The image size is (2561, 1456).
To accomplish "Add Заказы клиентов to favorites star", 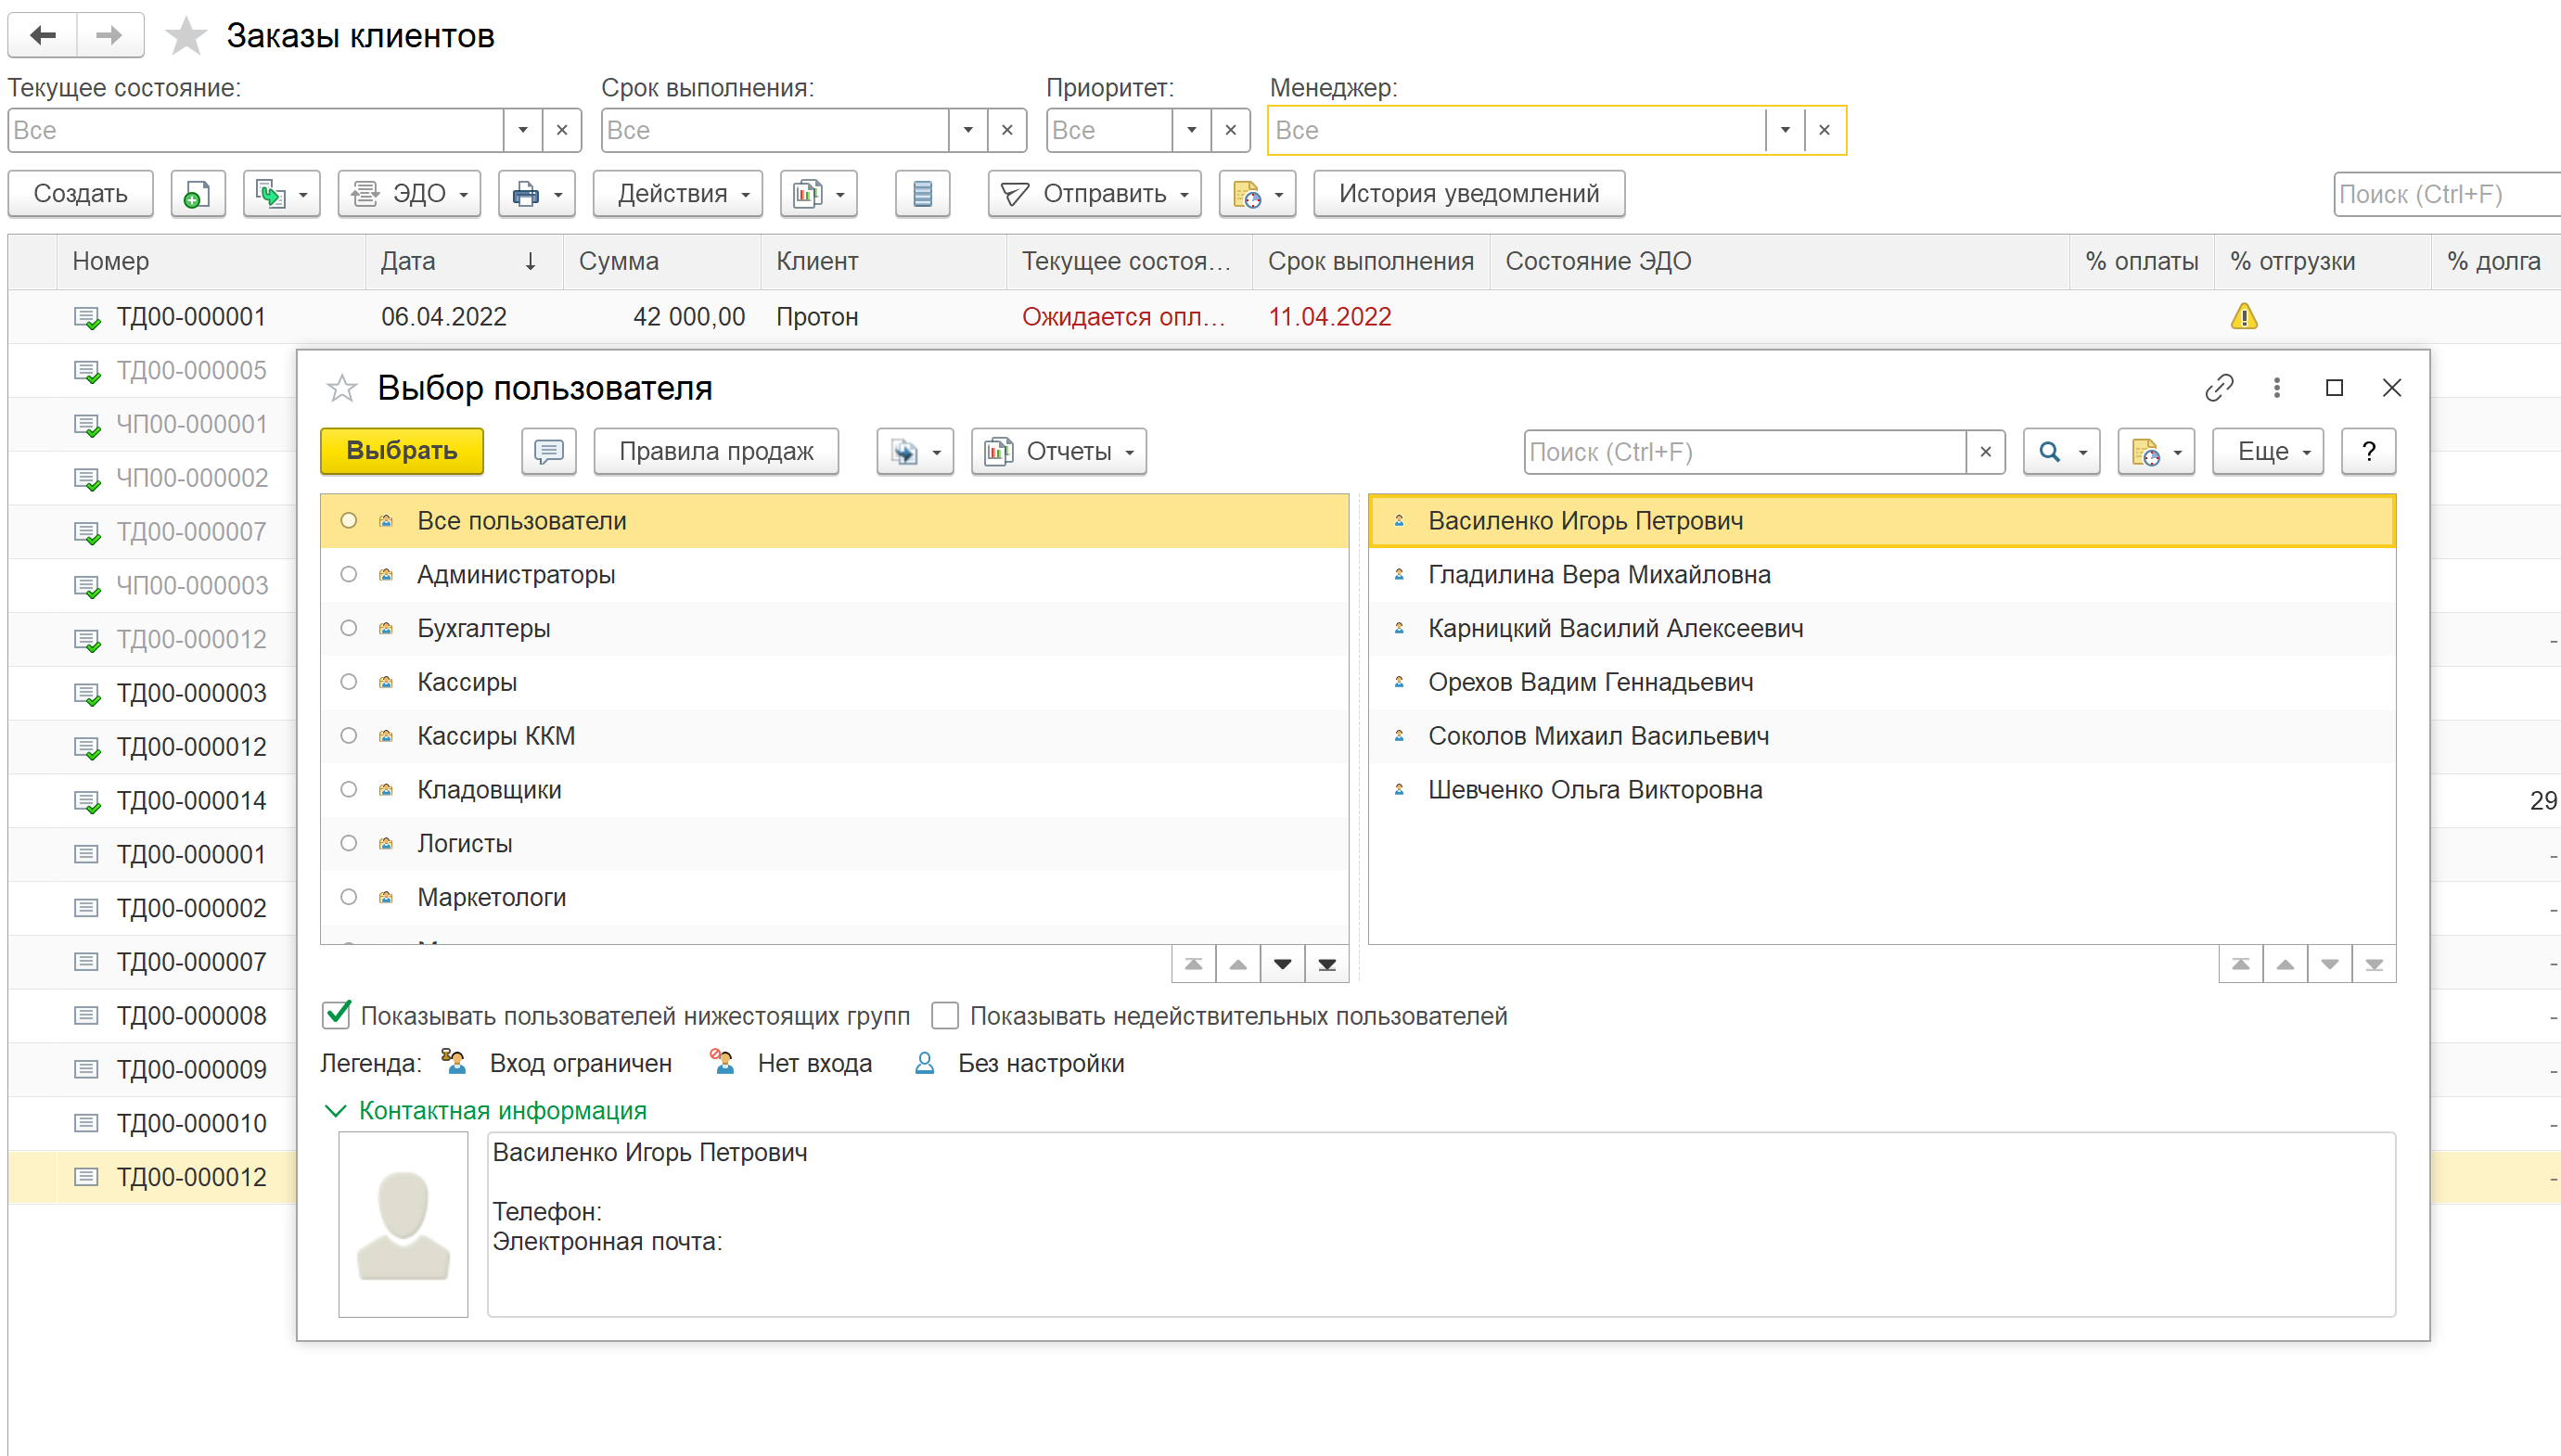I will tap(186, 36).
